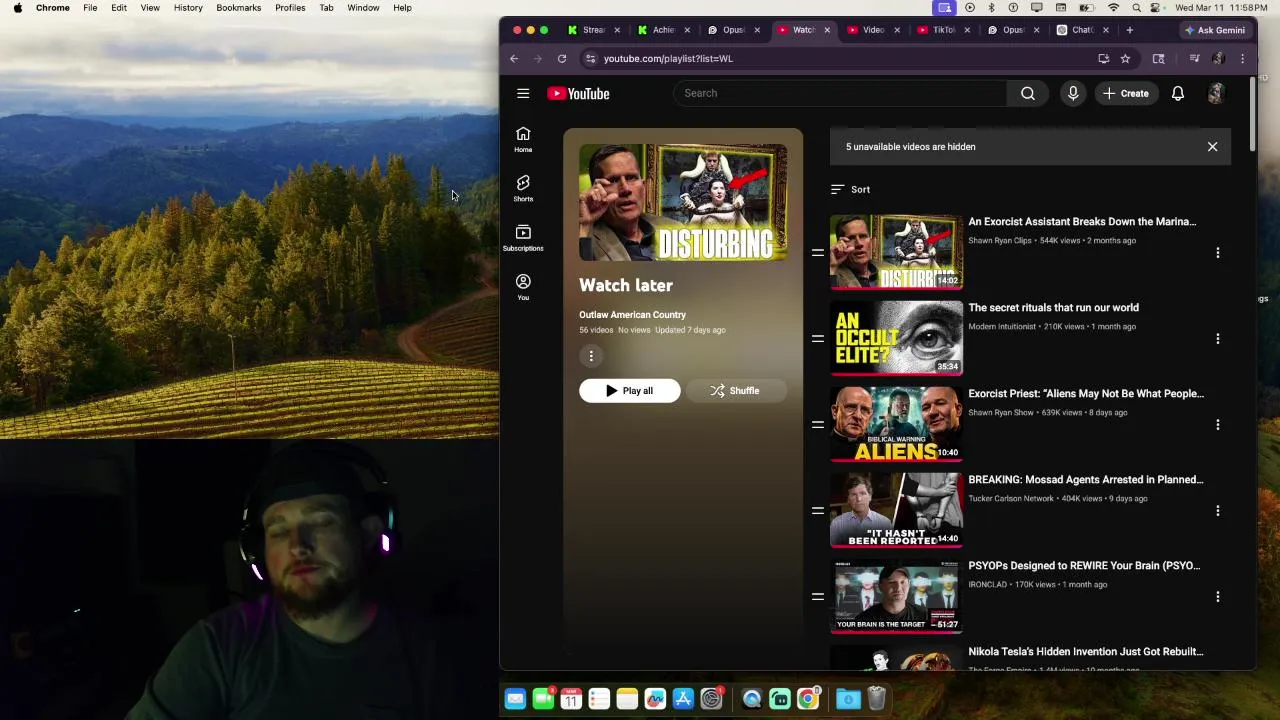Open Sort dropdown for playlist

tap(851, 189)
